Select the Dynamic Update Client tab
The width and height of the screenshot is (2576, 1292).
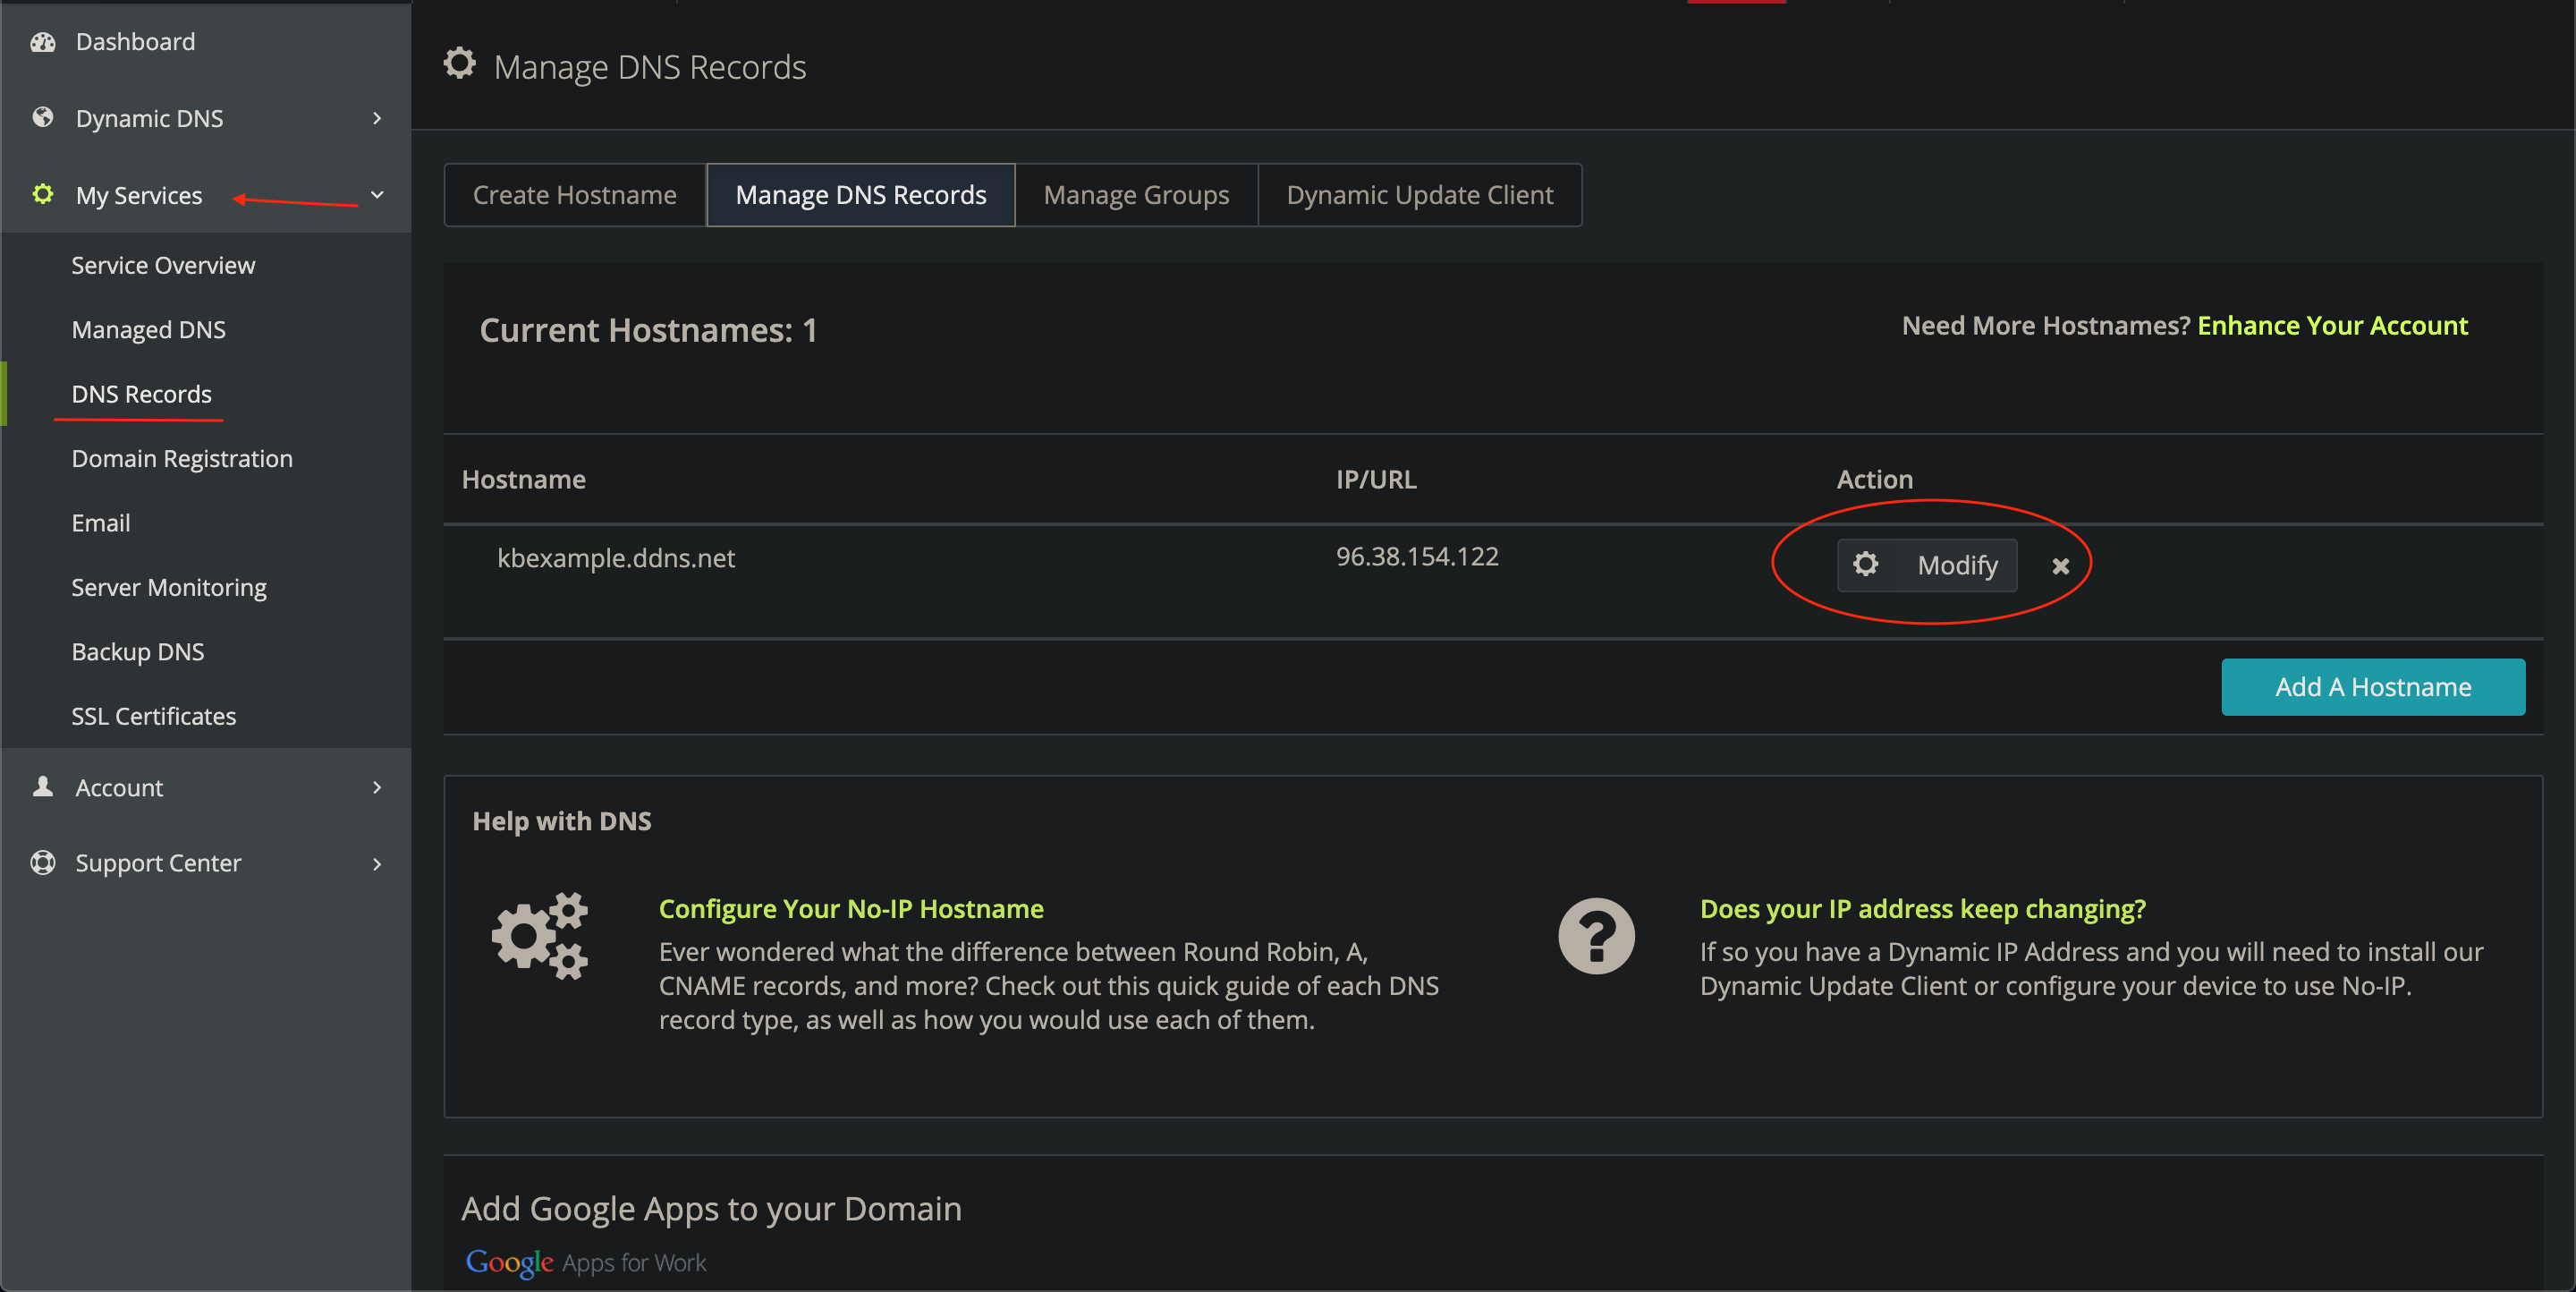pos(1419,195)
